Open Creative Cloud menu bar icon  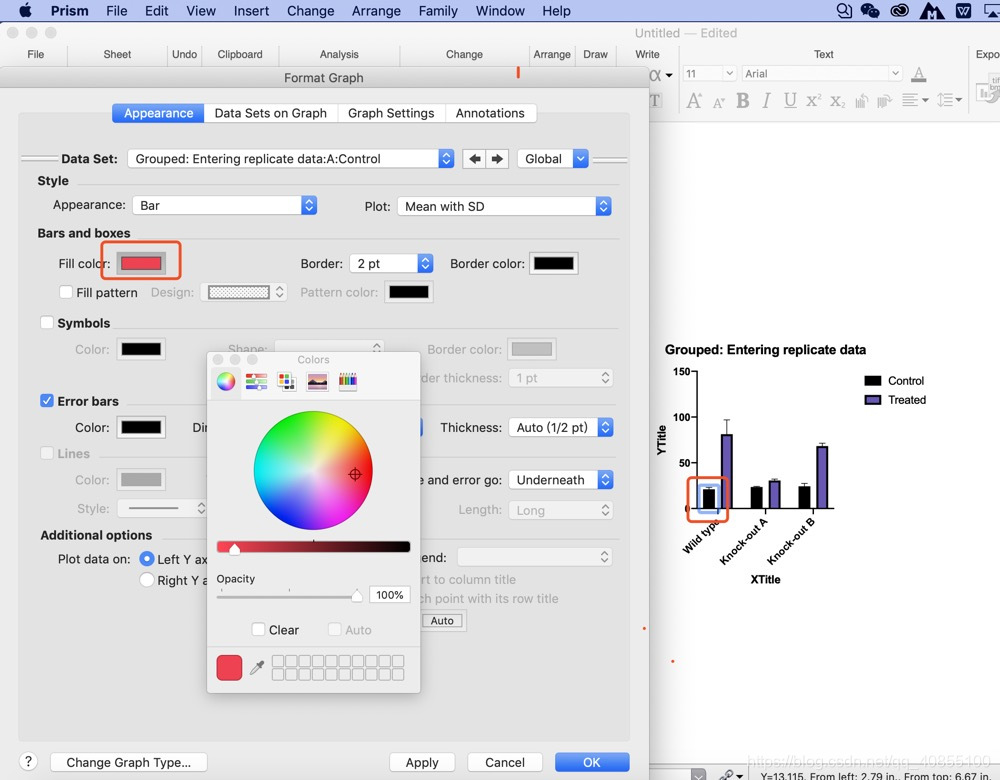[x=899, y=10]
